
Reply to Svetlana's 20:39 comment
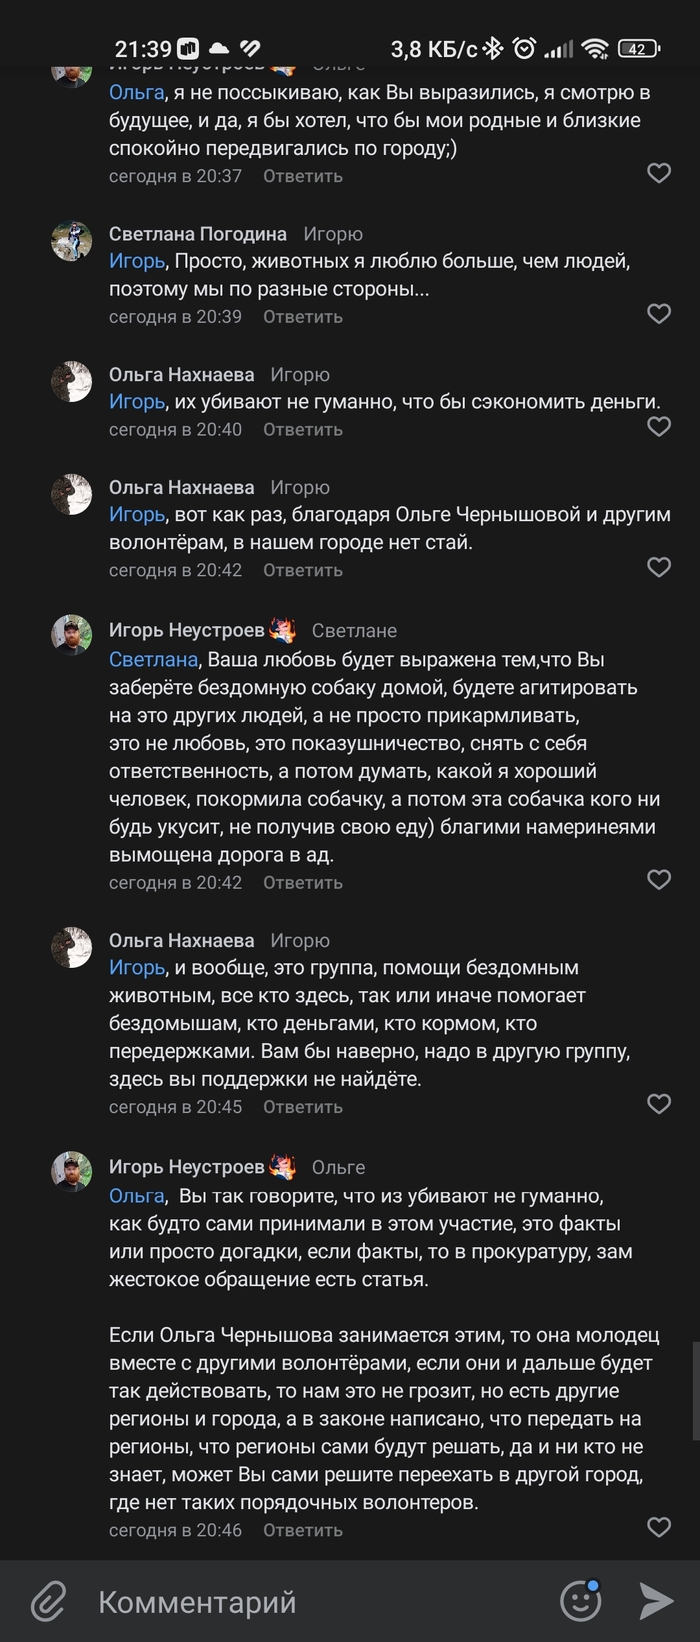tap(302, 317)
